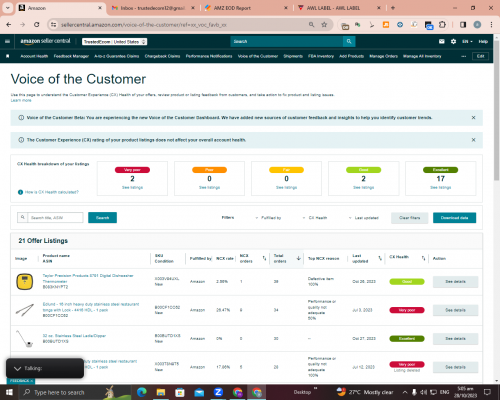
Task: Open the account switcher TrustedEcom United States
Action: coord(115,42)
